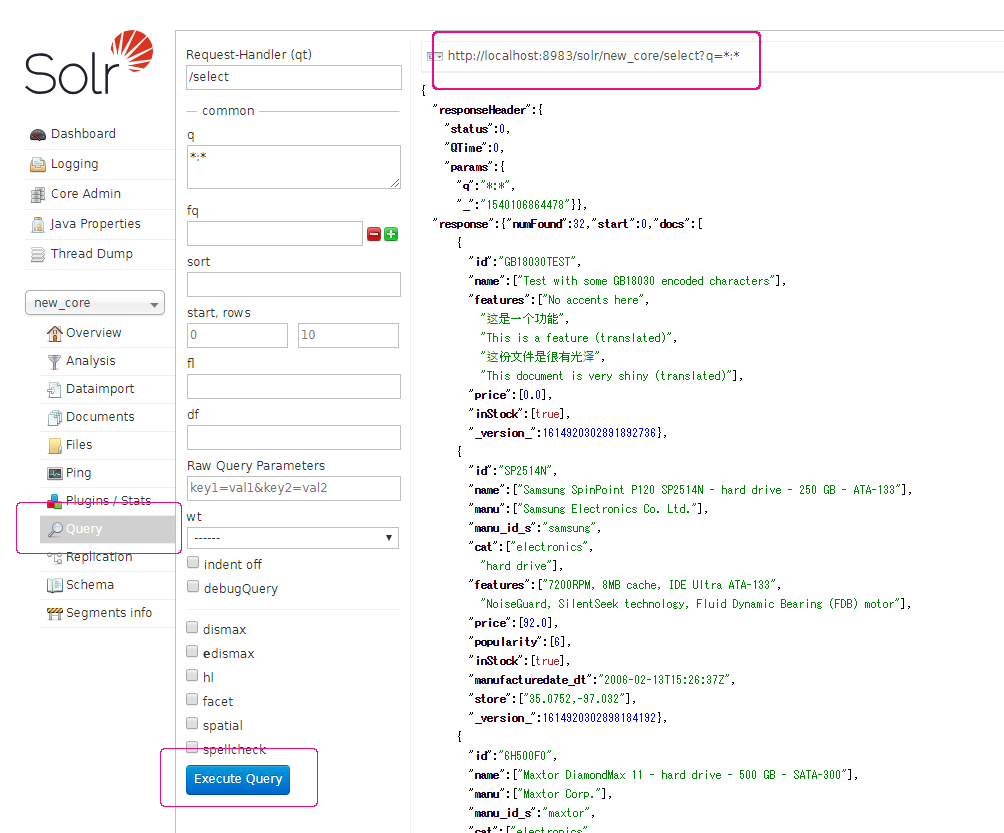
Task: Enable the spatial checkbox
Action: (x=192, y=724)
